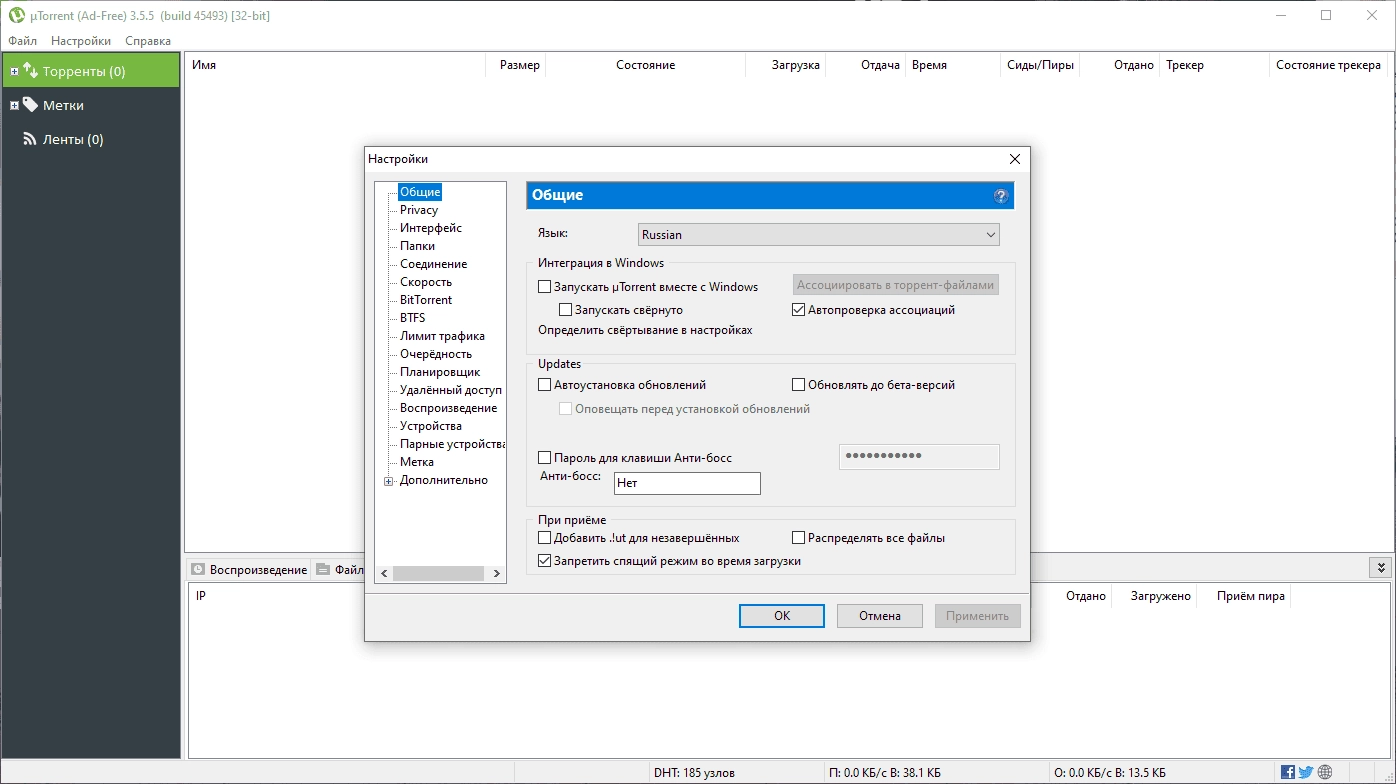The height and width of the screenshot is (784, 1396).
Task: Open the Файл menu
Action: point(22,41)
